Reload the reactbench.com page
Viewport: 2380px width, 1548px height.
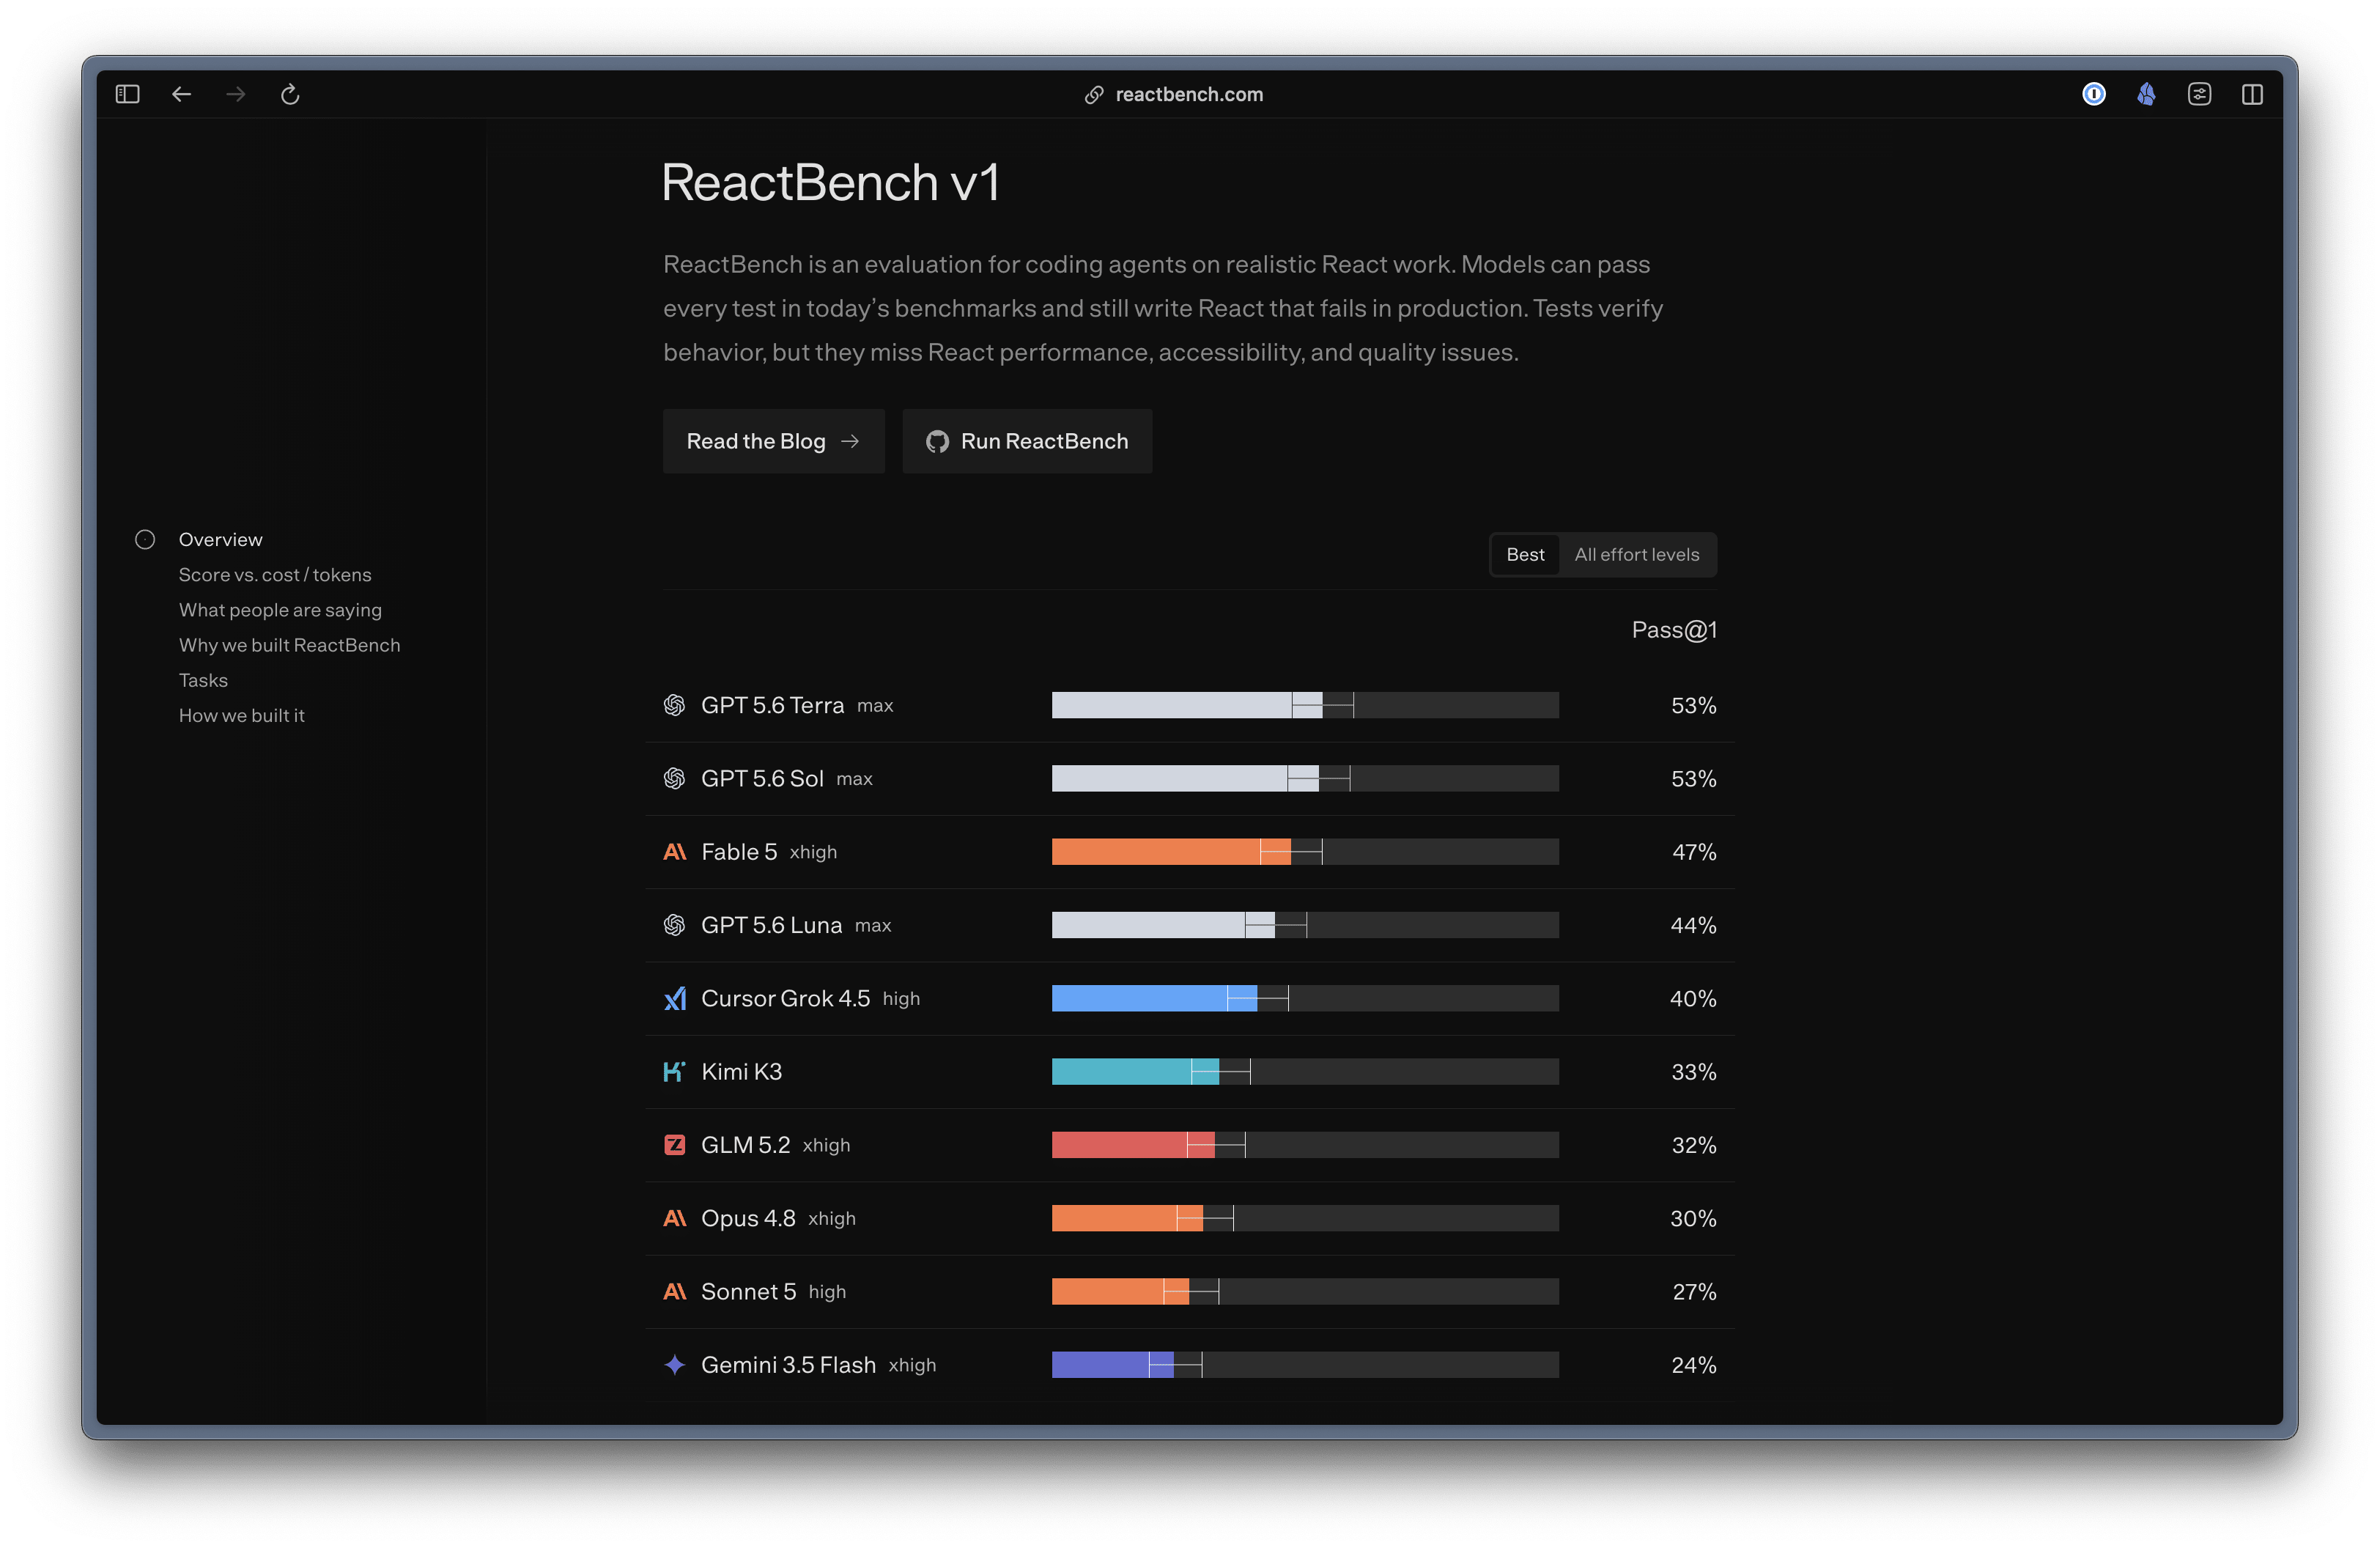(290, 94)
